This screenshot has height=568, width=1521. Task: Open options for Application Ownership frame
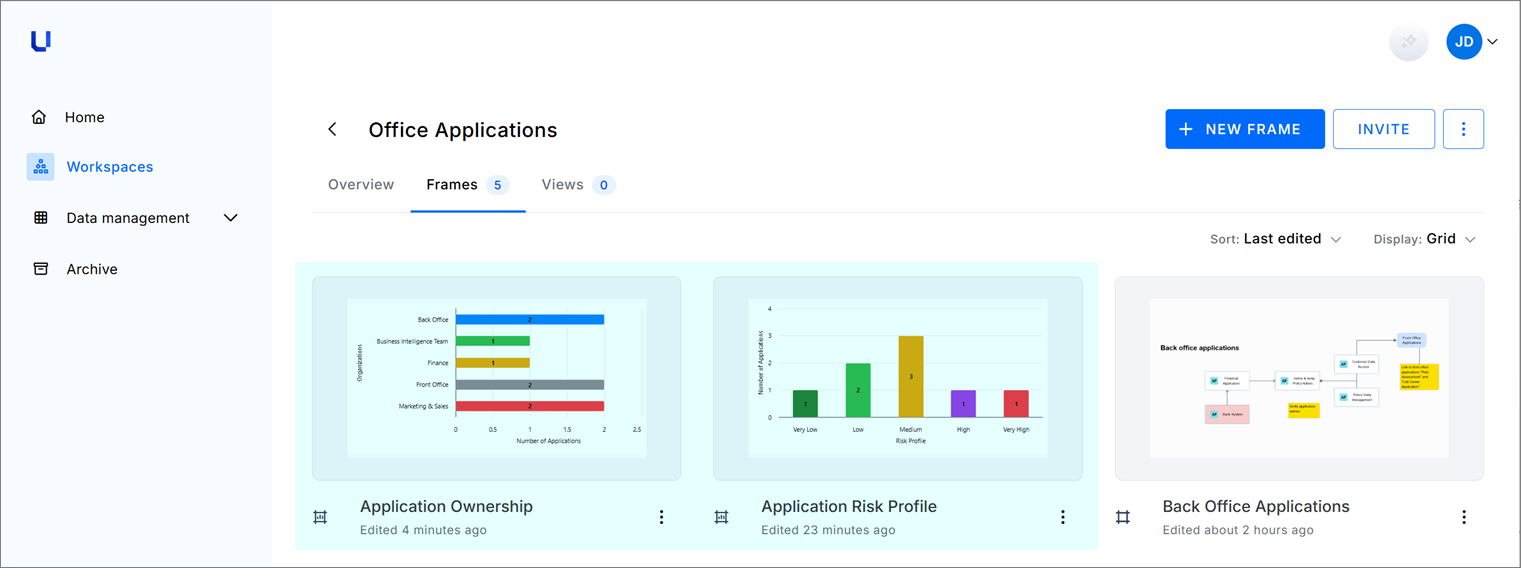[661, 517]
